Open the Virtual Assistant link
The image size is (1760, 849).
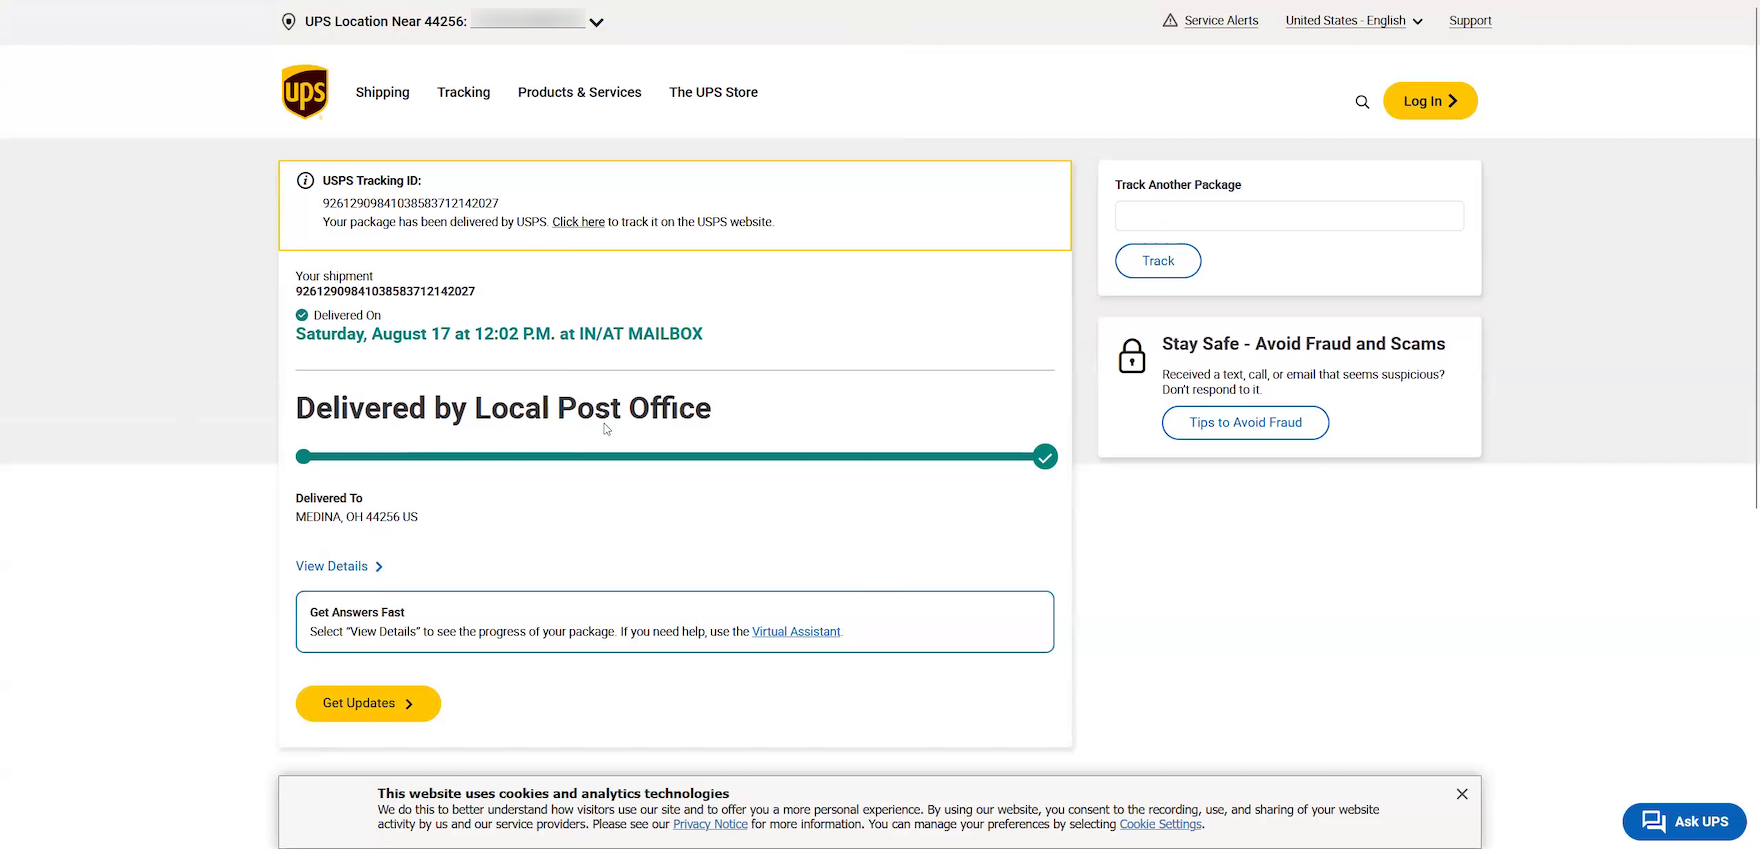tap(796, 632)
